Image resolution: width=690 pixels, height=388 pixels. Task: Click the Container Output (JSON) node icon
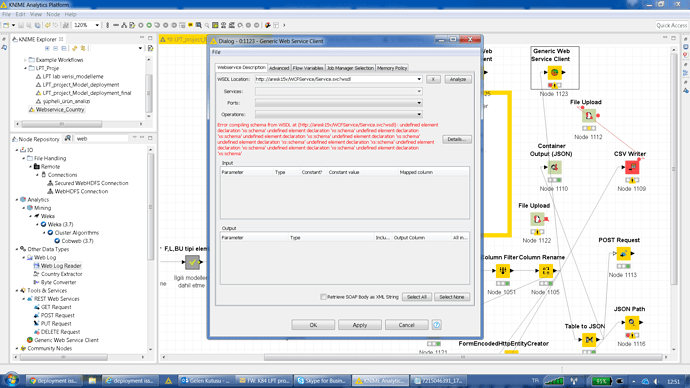pos(554,167)
